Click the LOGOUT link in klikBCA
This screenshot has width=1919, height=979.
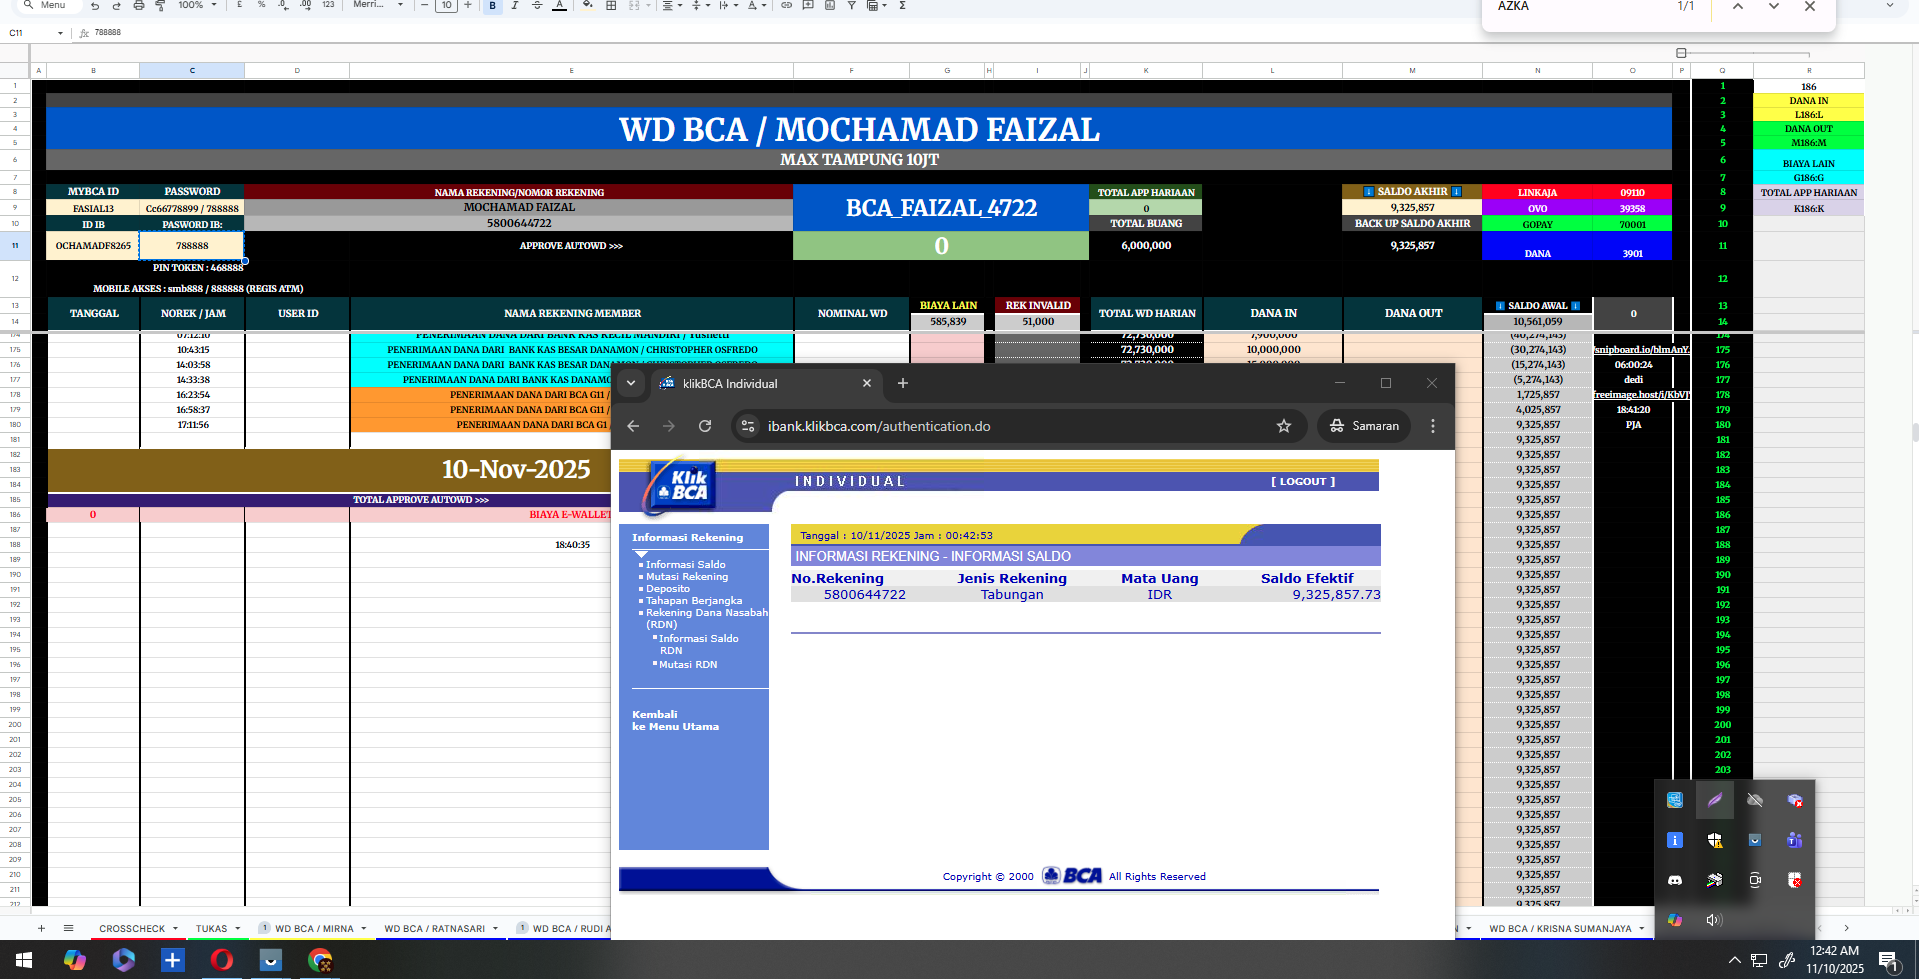(x=1303, y=481)
